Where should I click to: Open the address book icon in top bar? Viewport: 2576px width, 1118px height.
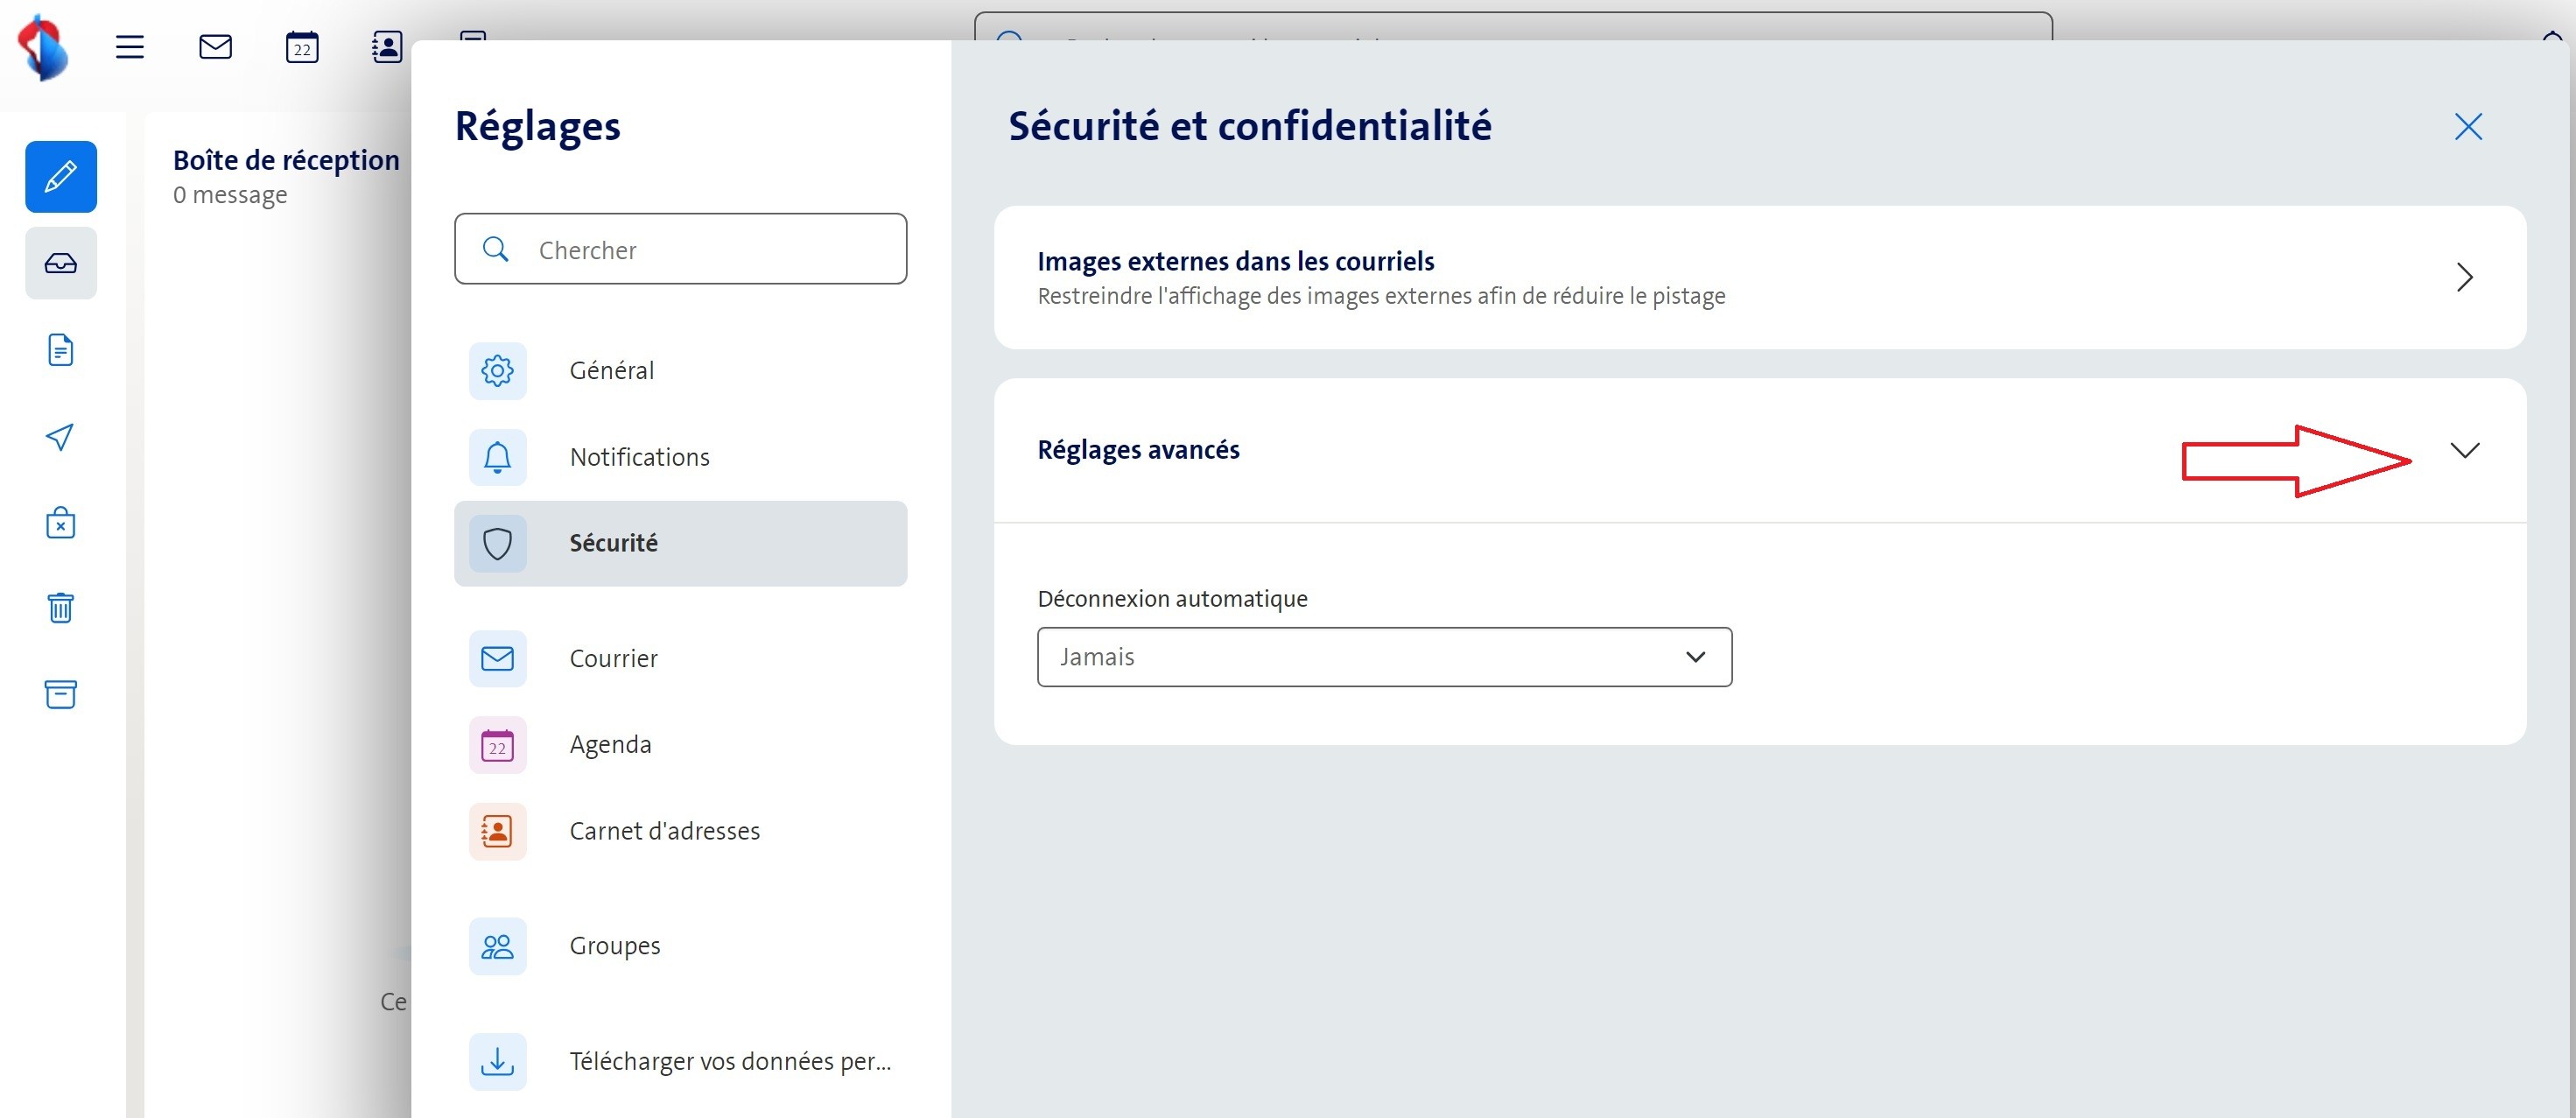pyautogui.click(x=387, y=47)
